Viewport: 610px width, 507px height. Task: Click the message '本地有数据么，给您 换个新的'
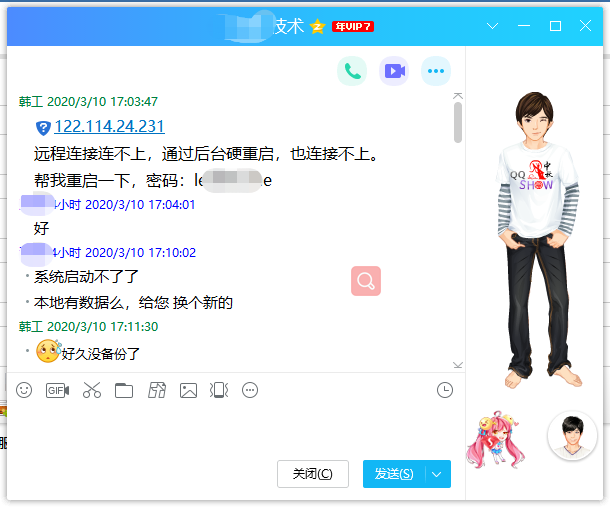click(133, 303)
